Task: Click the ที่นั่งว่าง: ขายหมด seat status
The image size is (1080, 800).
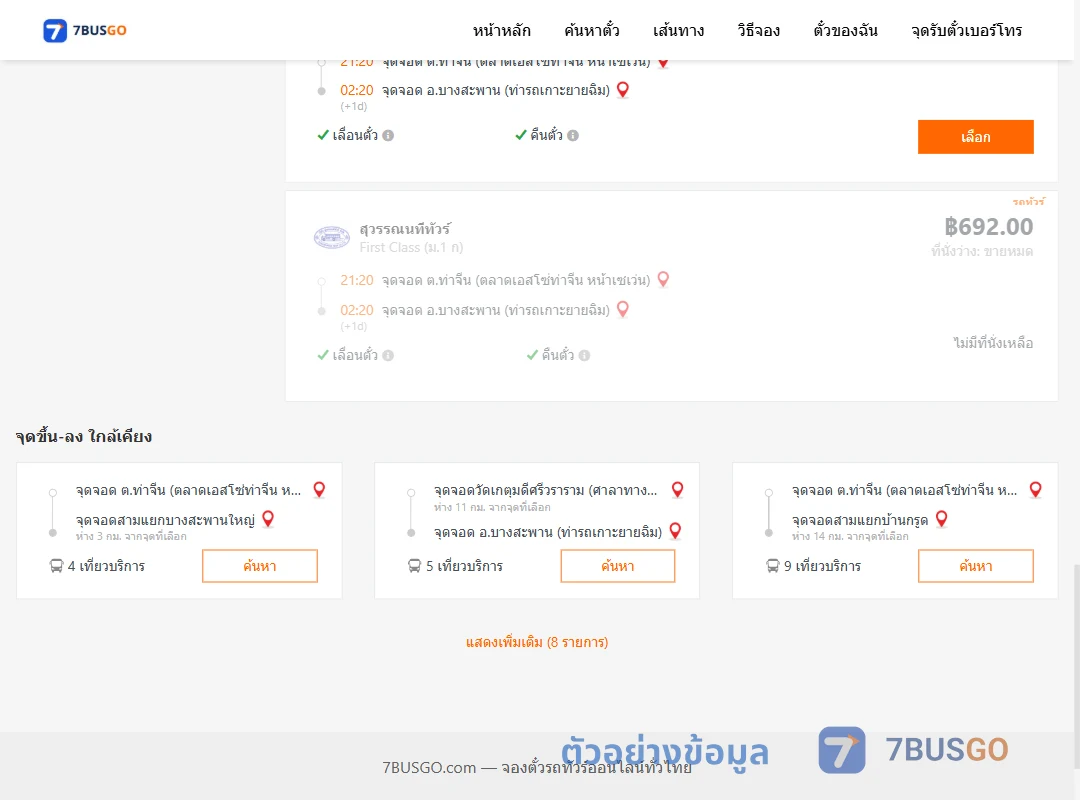Action: pos(982,252)
